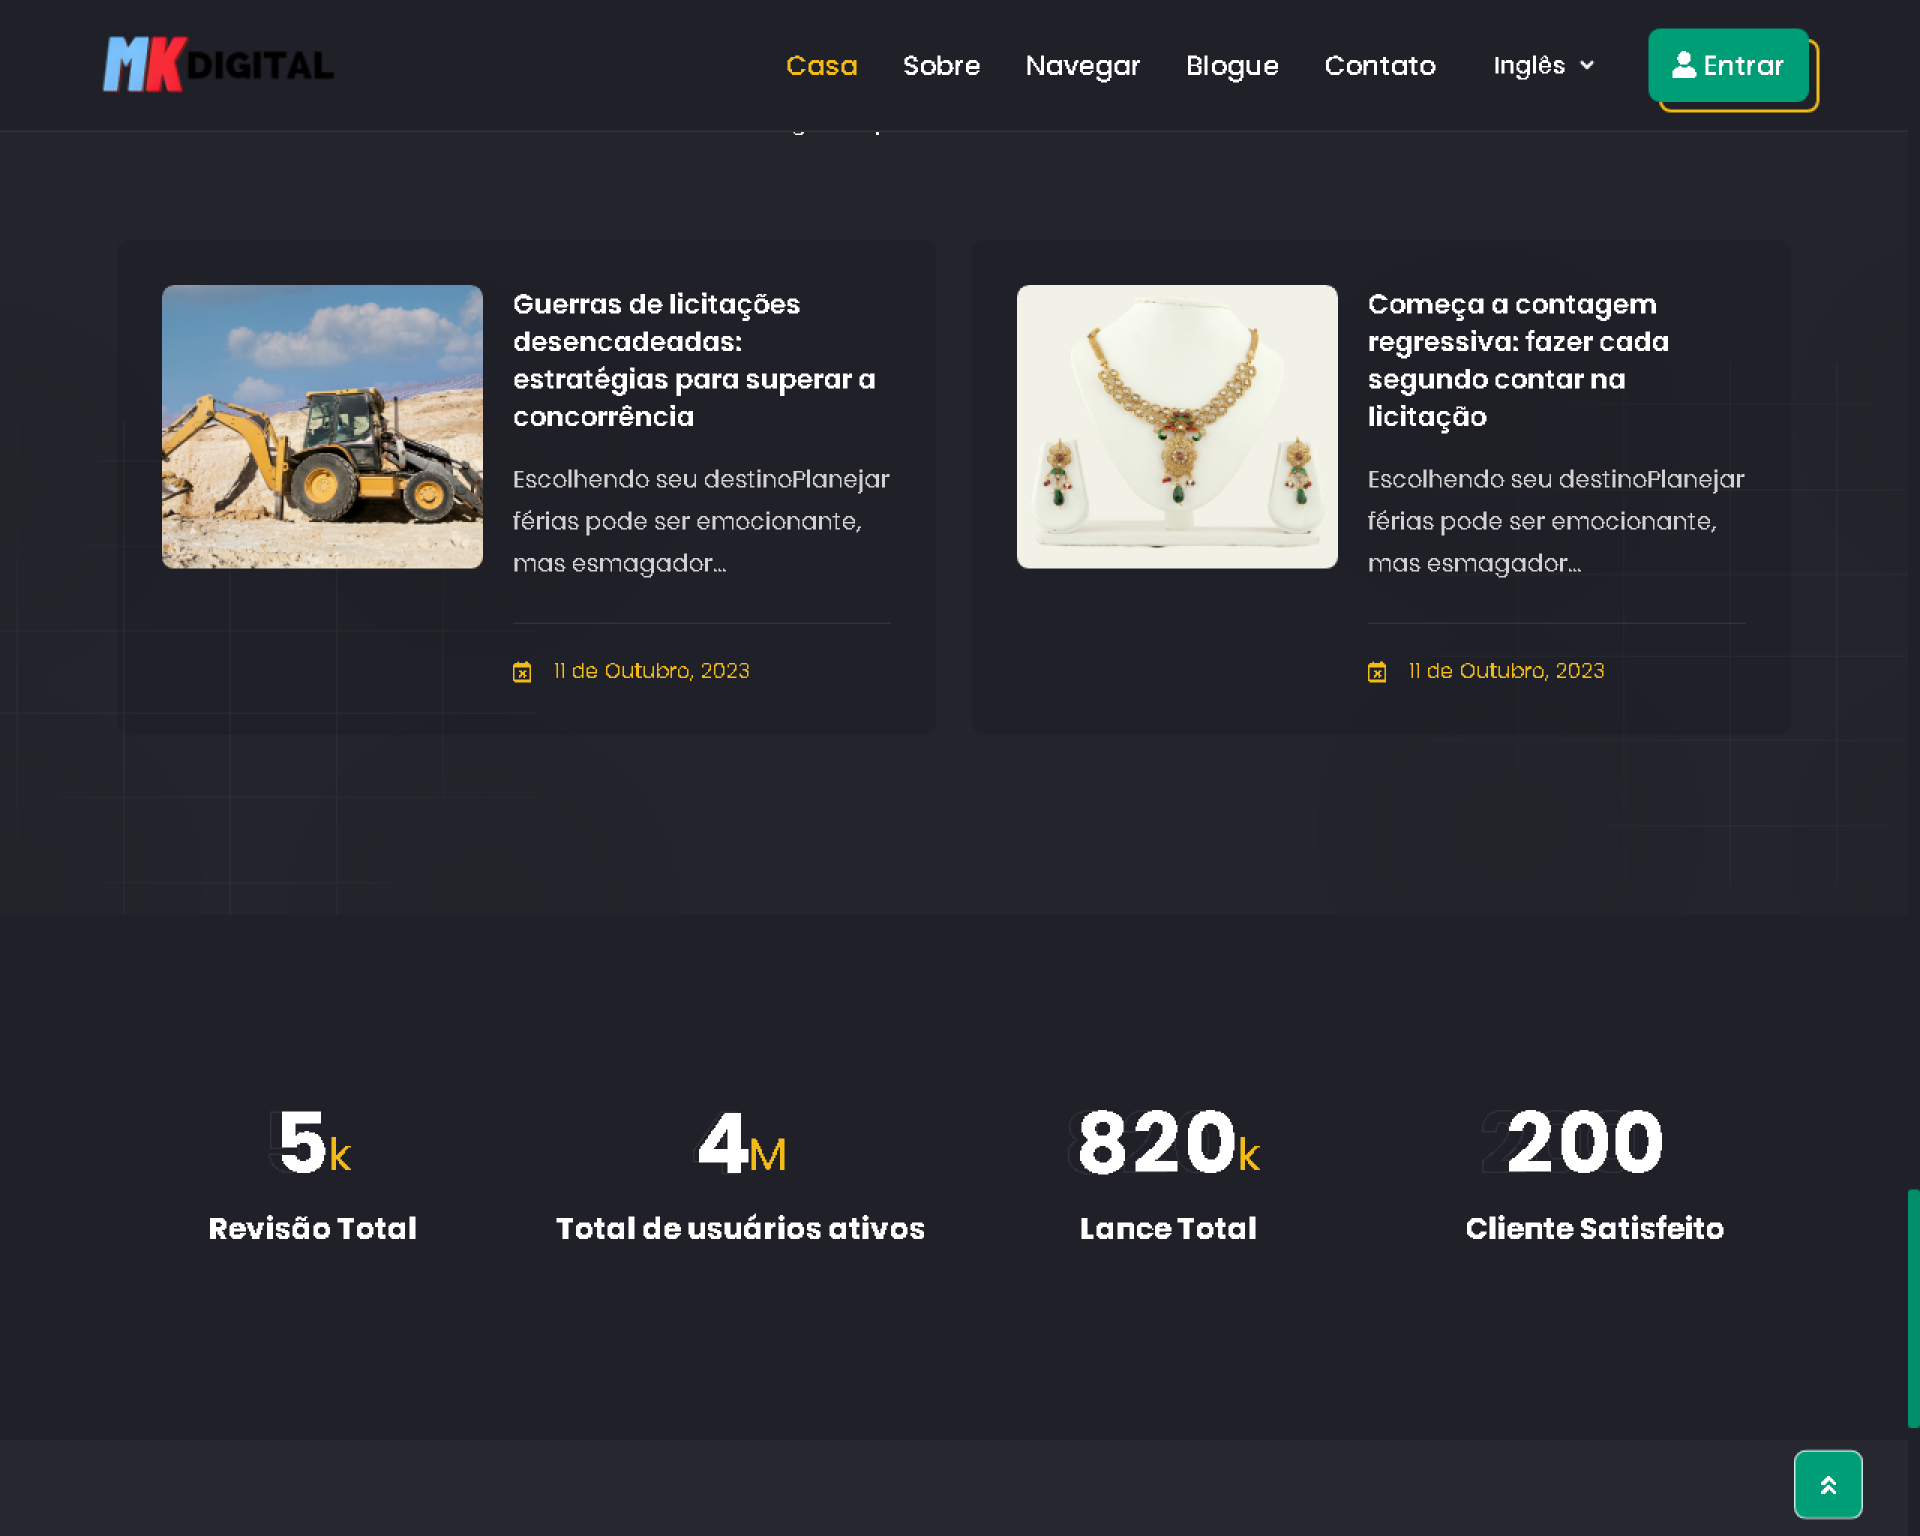The image size is (1920, 1536).
Task: Click the calendar icon under the excavator article
Action: coord(522,672)
